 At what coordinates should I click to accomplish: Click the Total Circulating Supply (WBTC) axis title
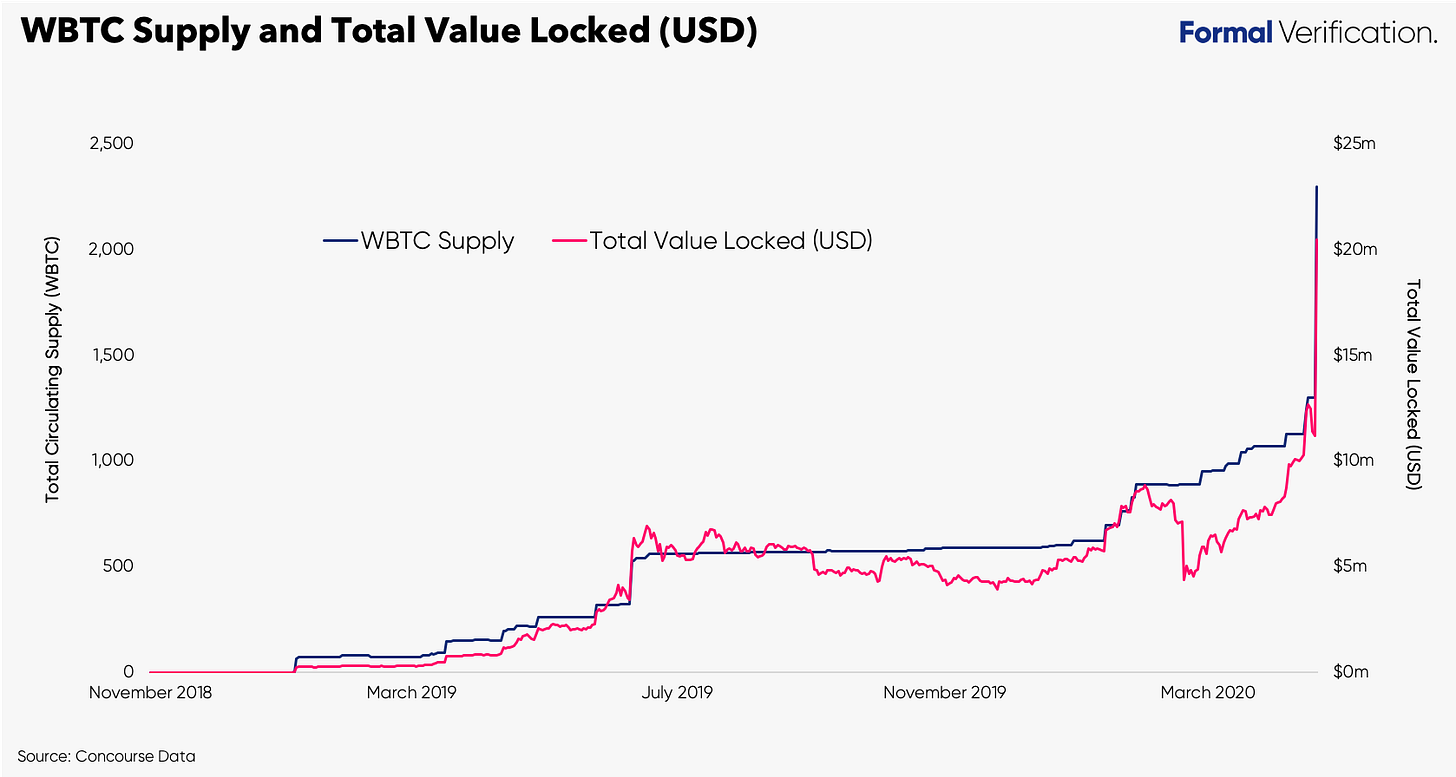(x=51, y=370)
